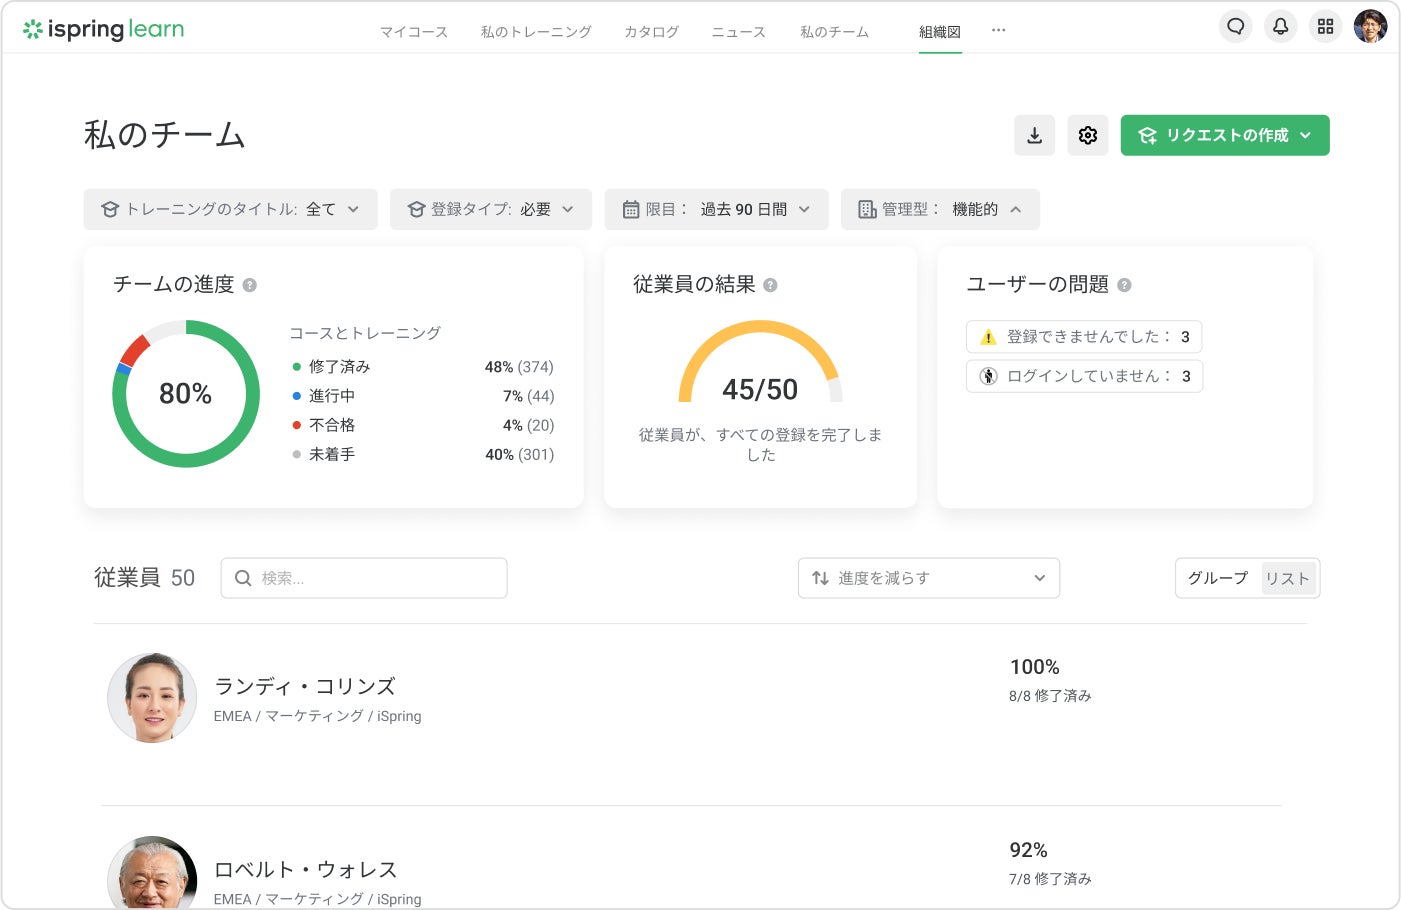Click warning icon in 登録できませんでした chip
The width and height of the screenshot is (1401, 910).
(x=988, y=337)
